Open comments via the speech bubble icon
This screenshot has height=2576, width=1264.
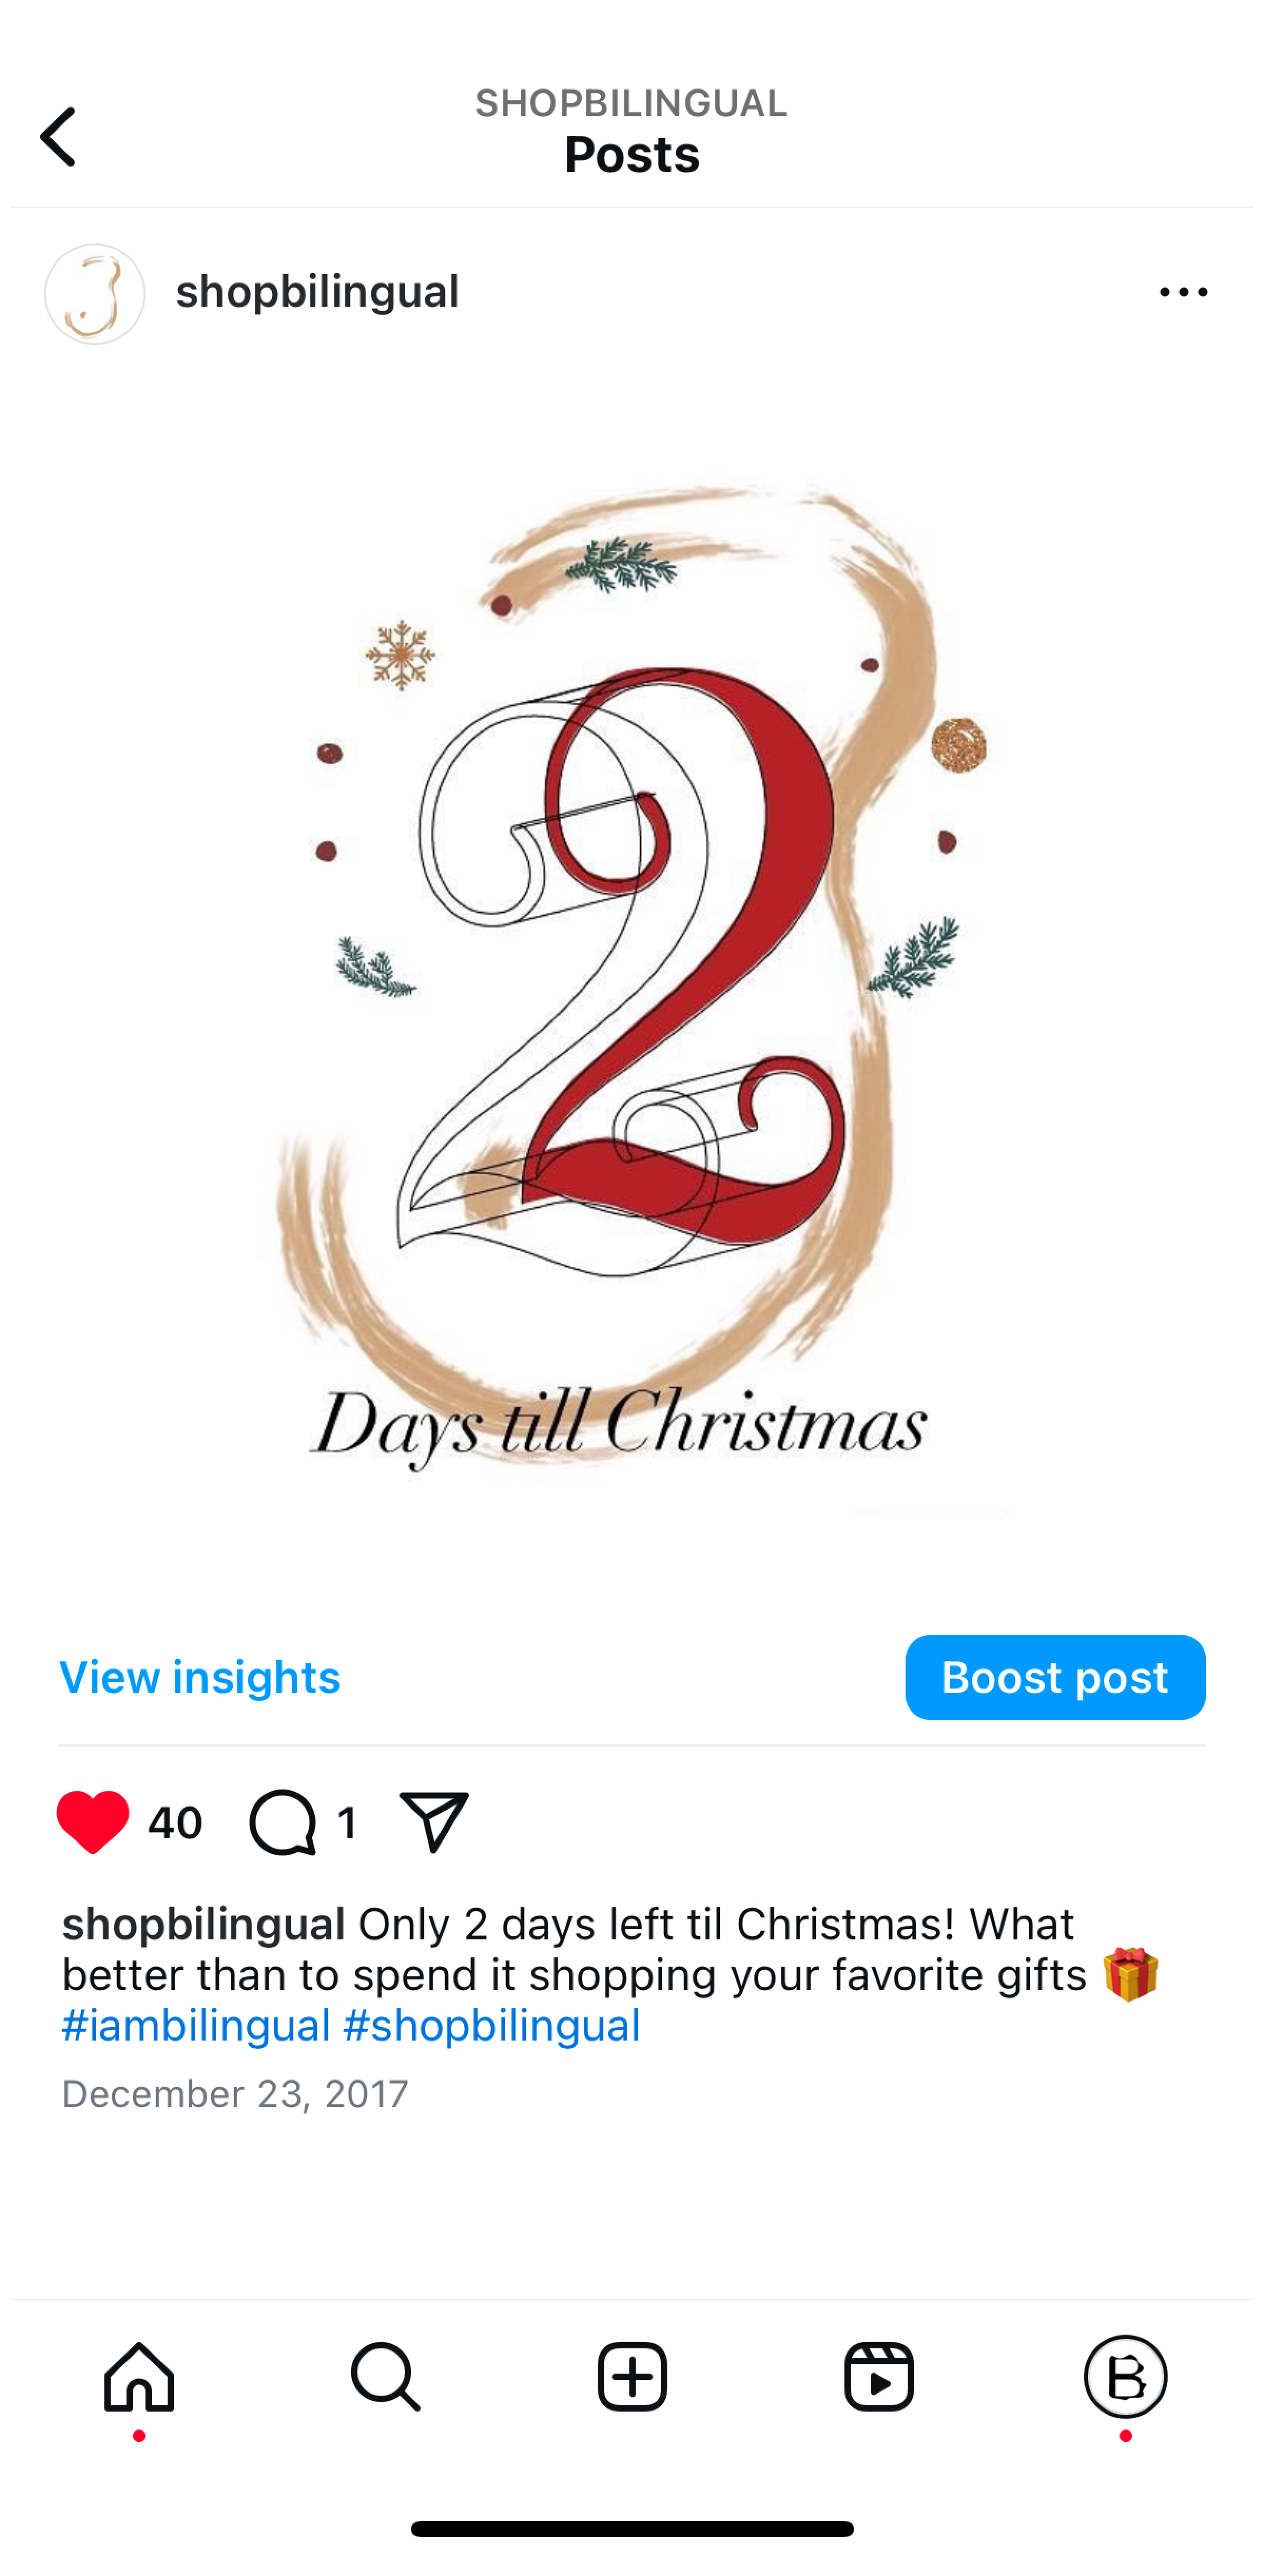[283, 1822]
